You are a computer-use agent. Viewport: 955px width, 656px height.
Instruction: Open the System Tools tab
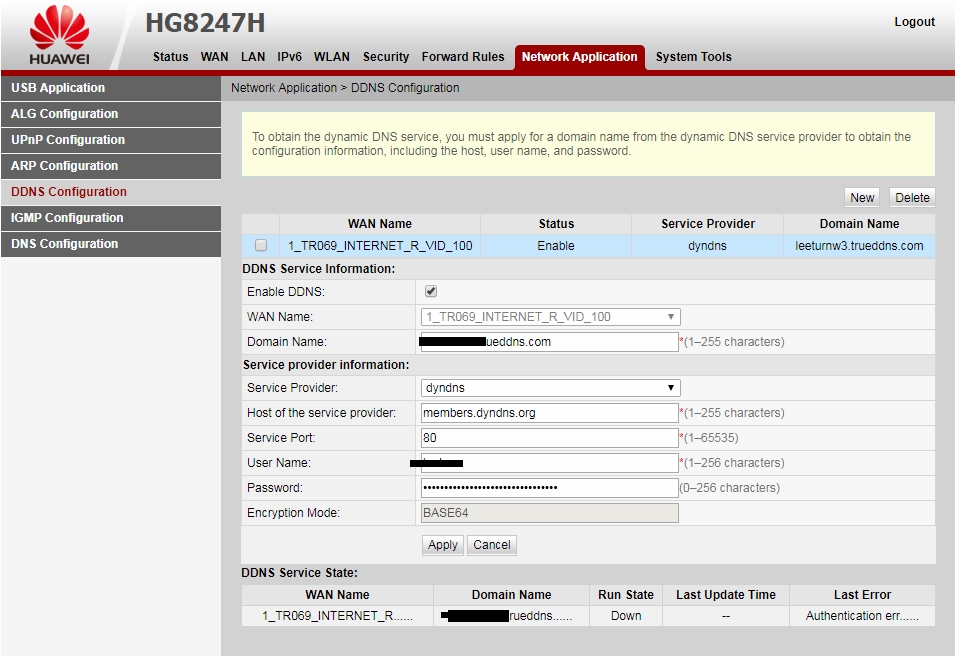pyautogui.click(x=694, y=57)
